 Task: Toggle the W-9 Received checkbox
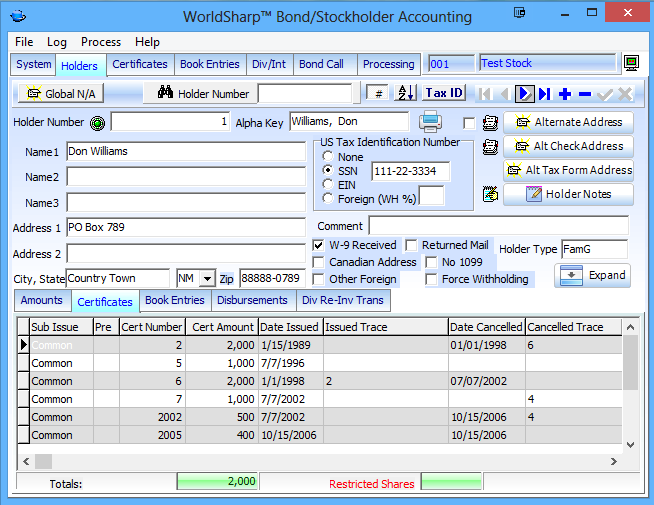pyautogui.click(x=319, y=245)
